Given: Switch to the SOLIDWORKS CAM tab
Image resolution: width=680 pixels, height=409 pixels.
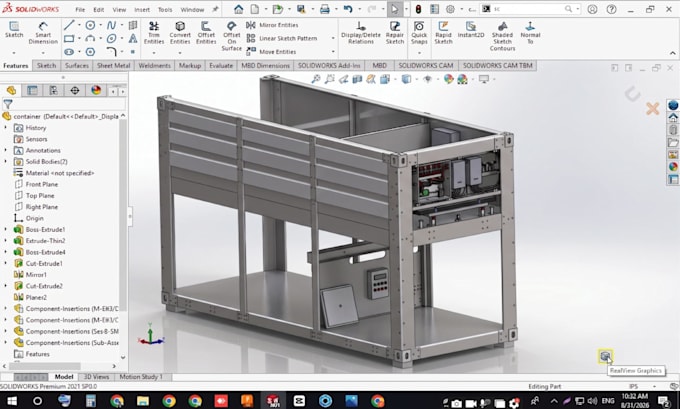Looking at the screenshot, I should click(x=425, y=65).
